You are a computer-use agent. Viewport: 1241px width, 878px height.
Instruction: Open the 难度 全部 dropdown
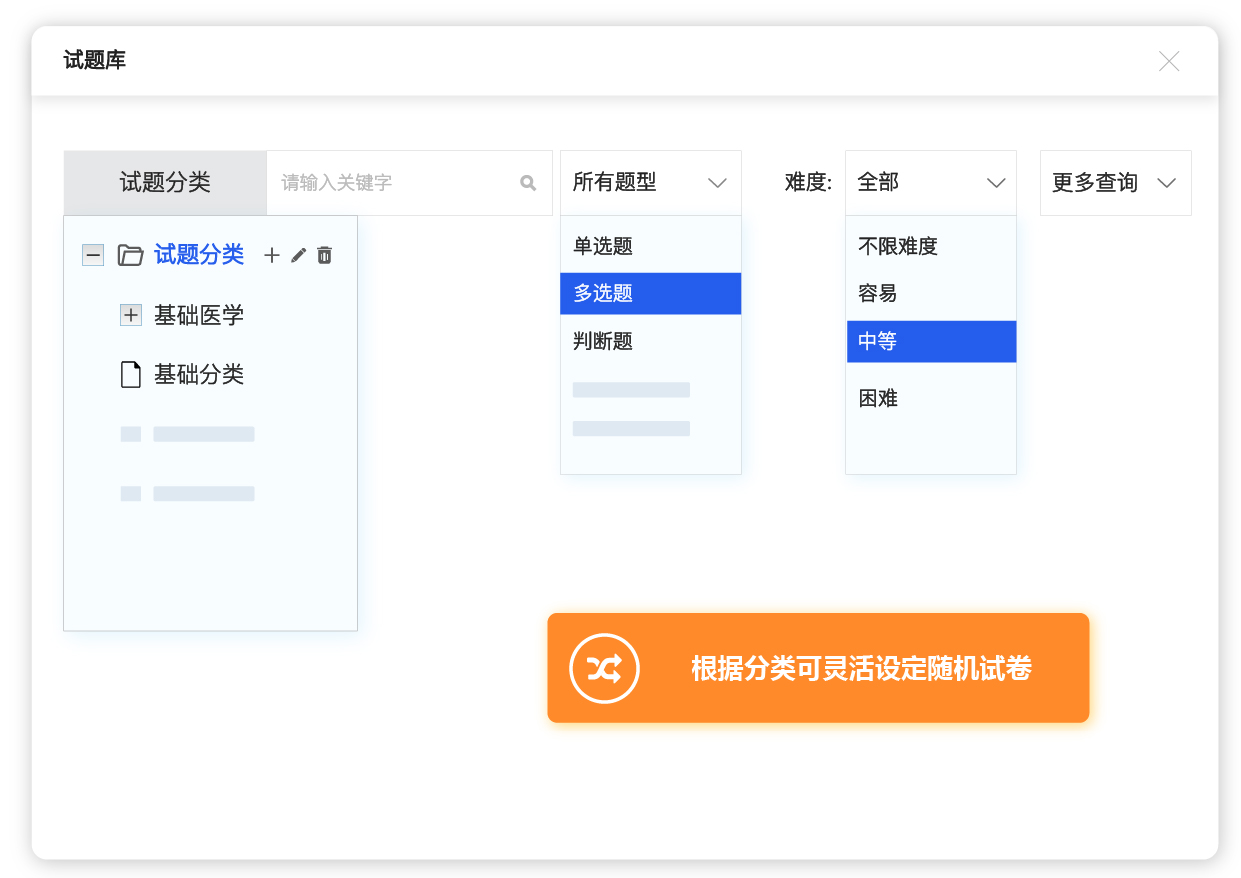click(x=930, y=183)
